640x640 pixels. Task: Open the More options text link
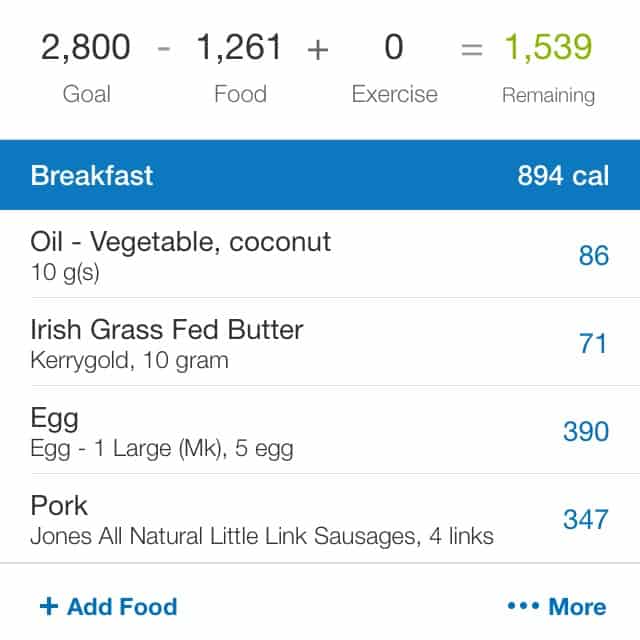(577, 607)
